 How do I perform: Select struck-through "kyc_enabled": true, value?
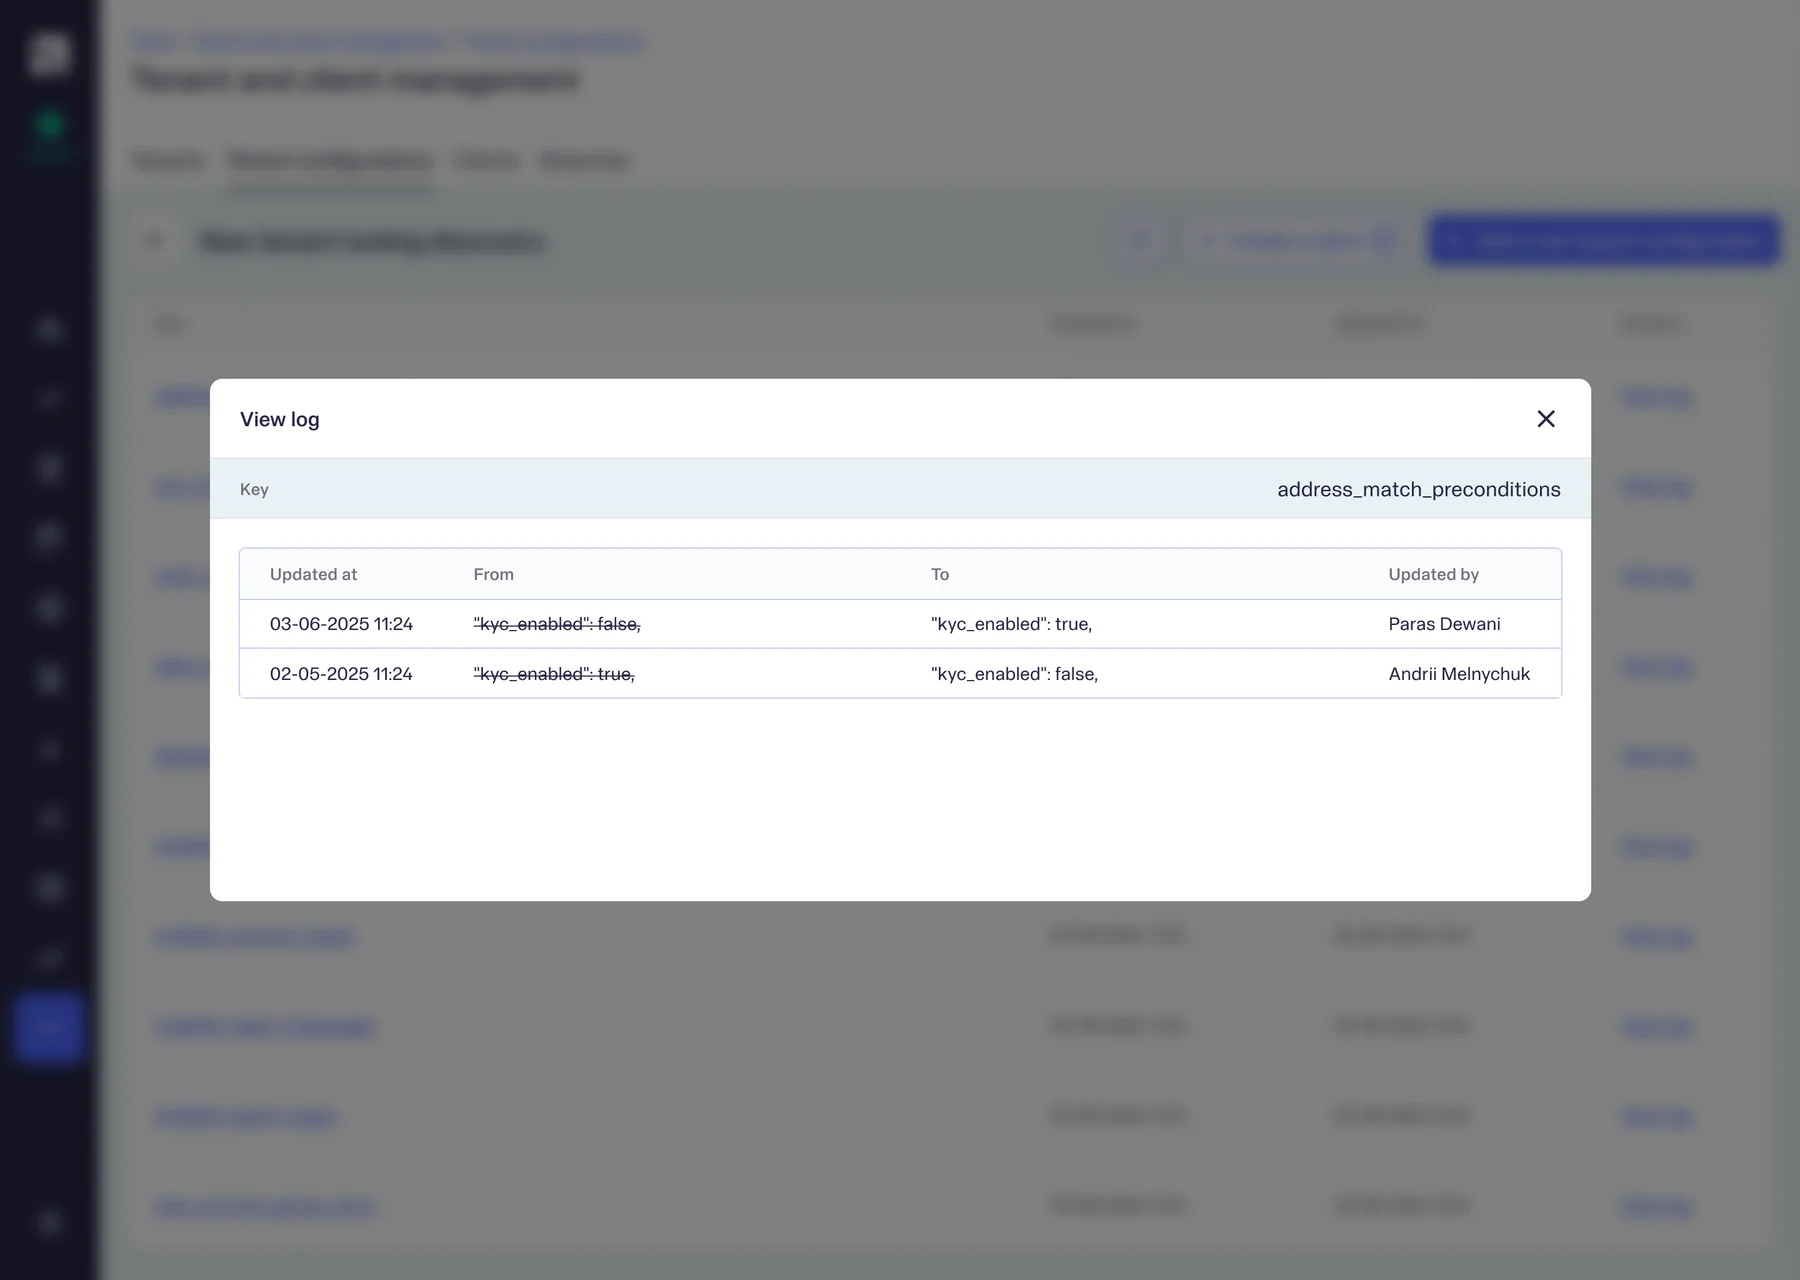click(554, 674)
